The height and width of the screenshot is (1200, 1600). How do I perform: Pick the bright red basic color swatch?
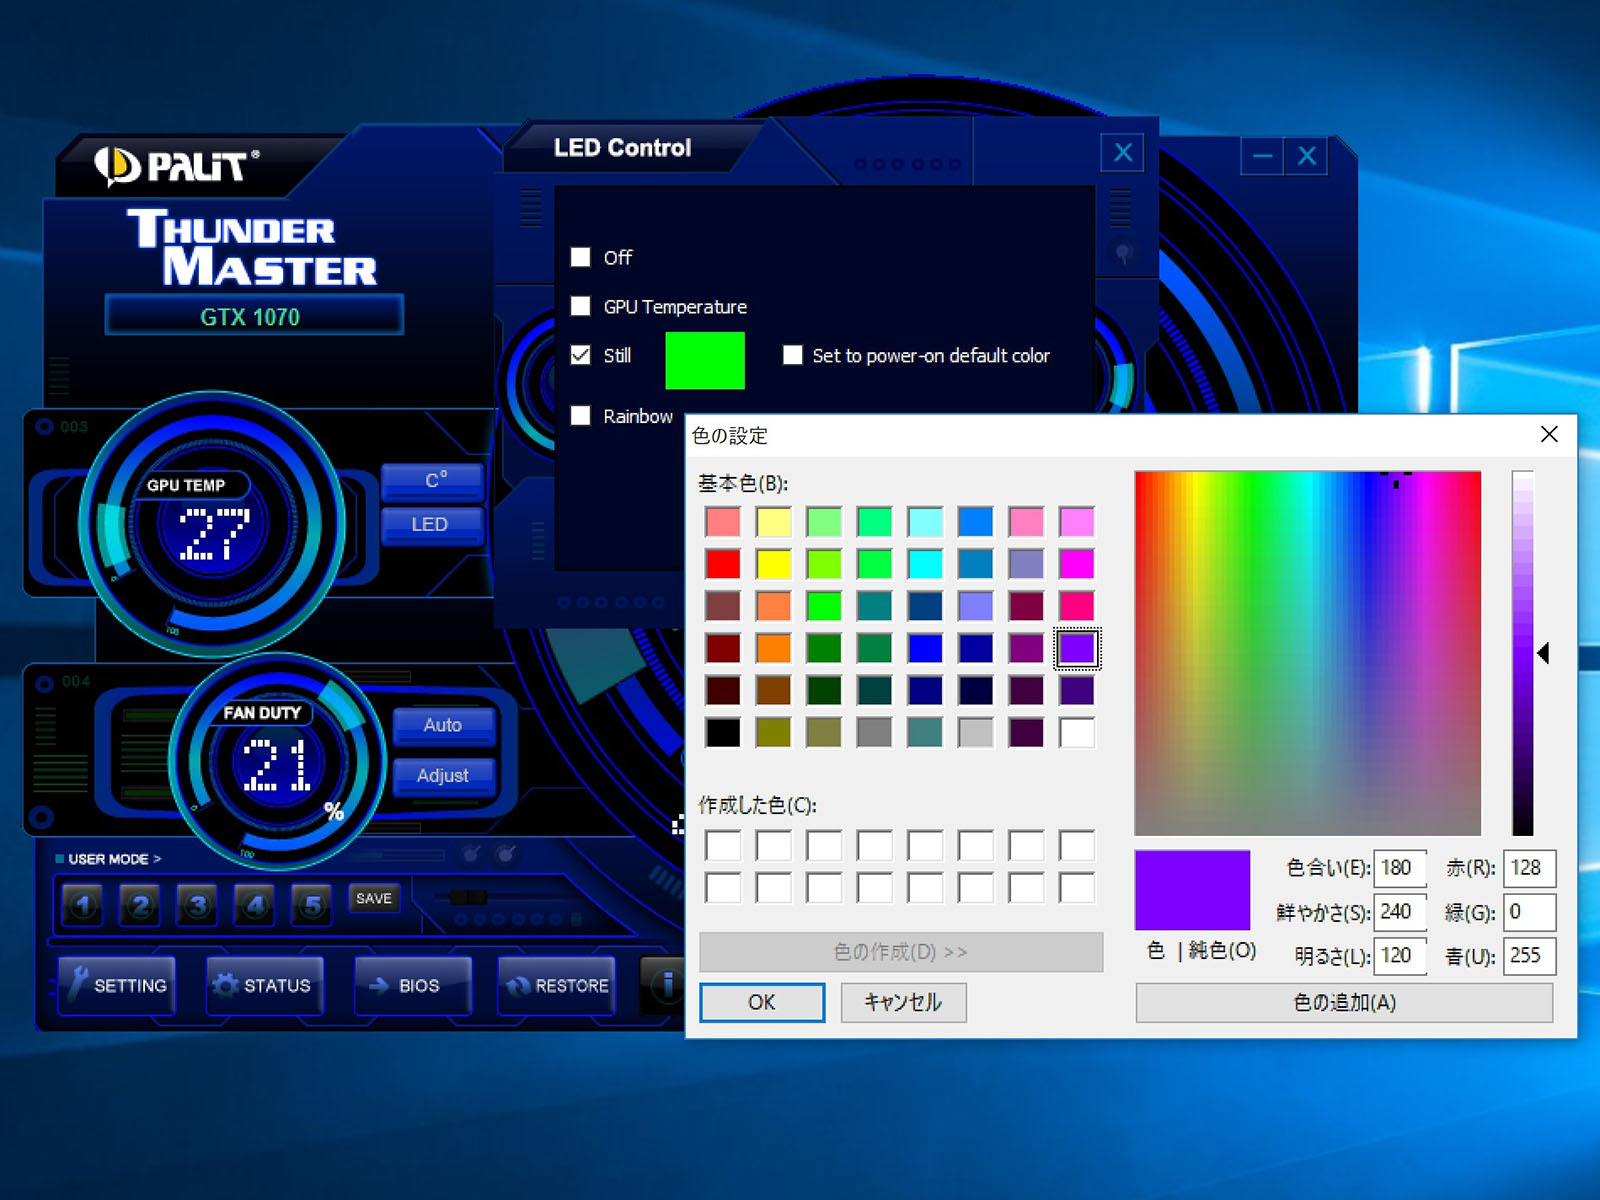click(723, 564)
